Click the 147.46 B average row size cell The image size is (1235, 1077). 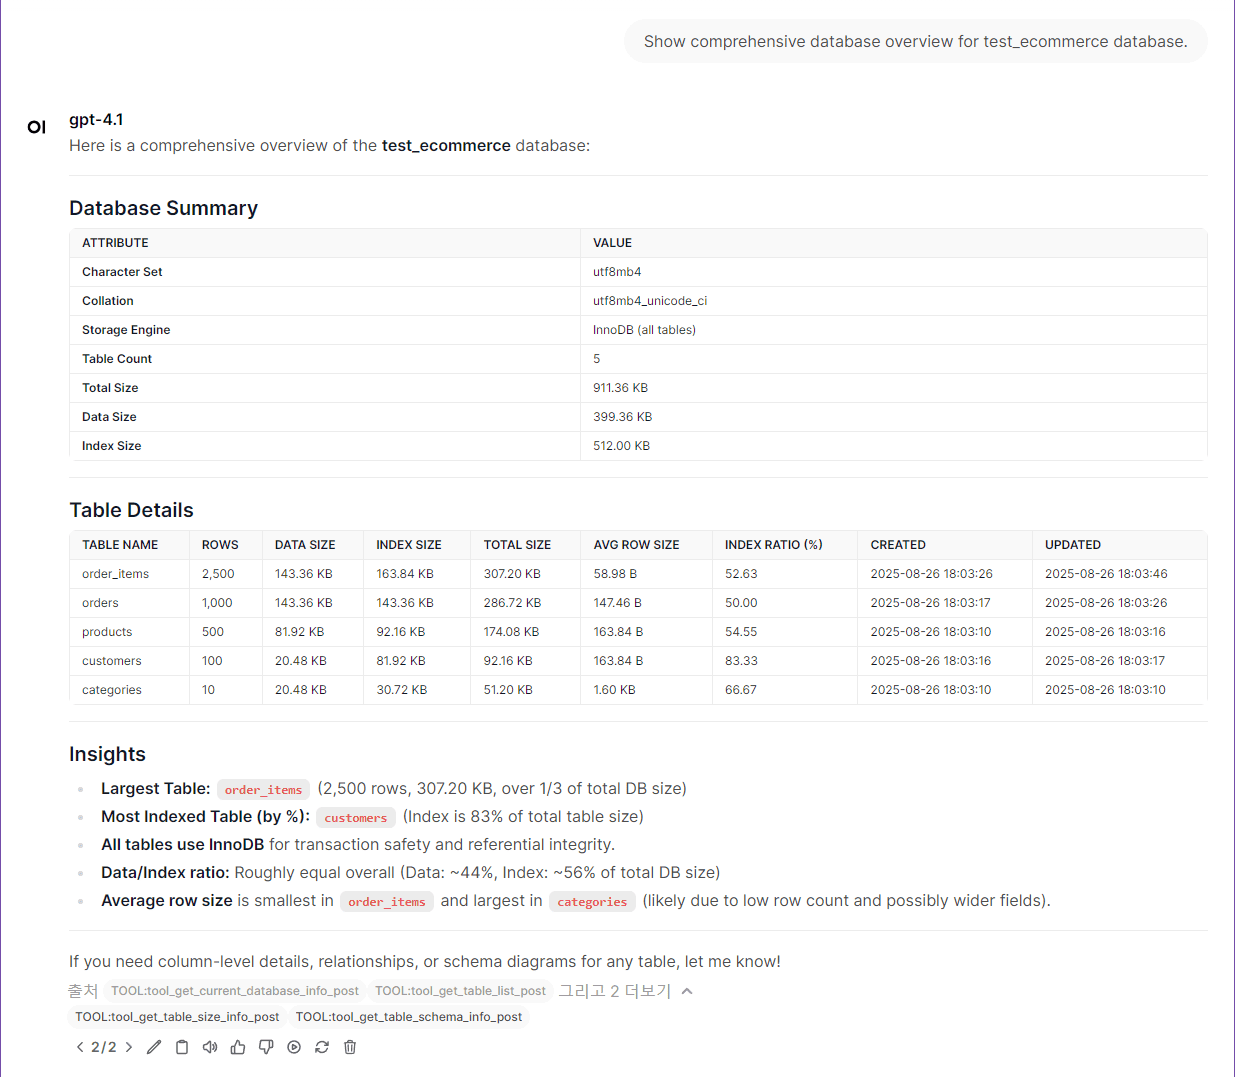[x=647, y=603]
